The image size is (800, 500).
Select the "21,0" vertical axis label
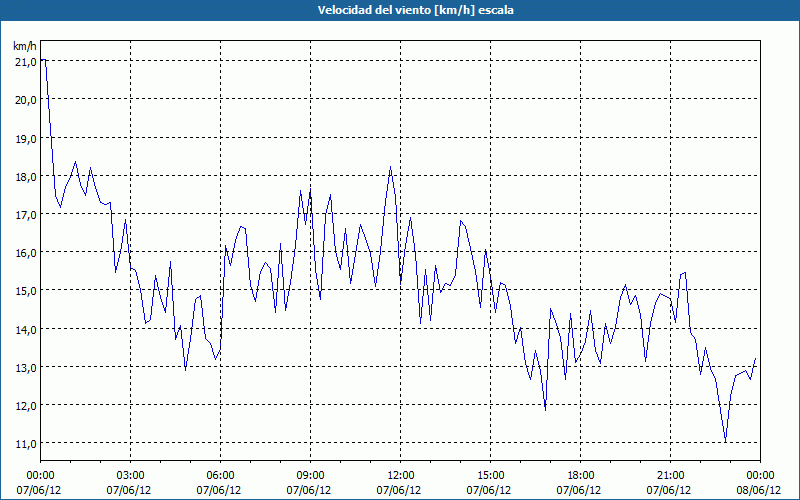click(x=26, y=62)
